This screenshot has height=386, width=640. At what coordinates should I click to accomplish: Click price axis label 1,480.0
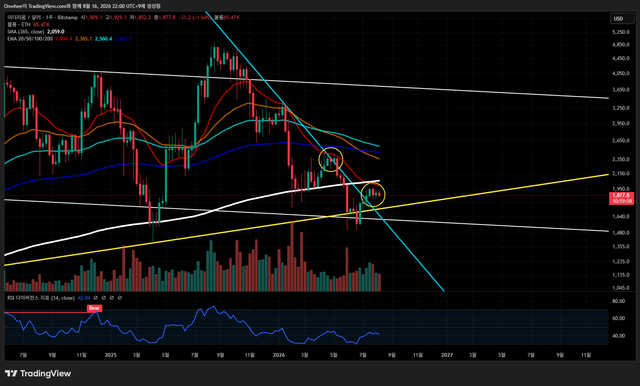tap(621, 233)
